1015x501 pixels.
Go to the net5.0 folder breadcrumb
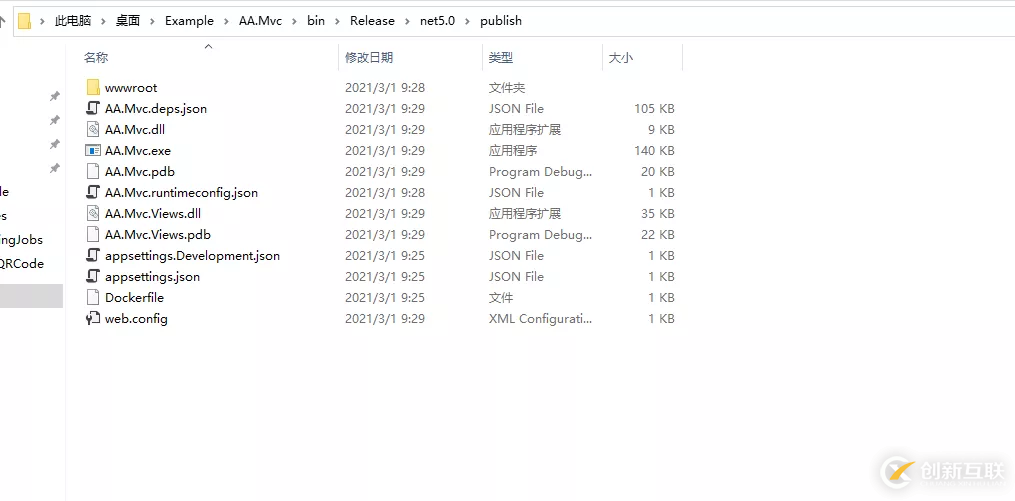(438, 21)
